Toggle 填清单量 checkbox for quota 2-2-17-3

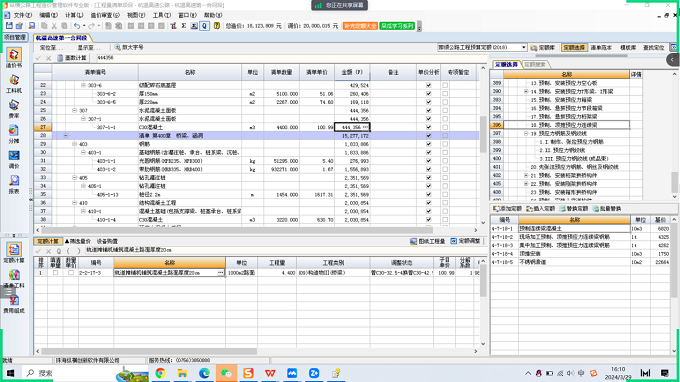[x=55, y=273]
